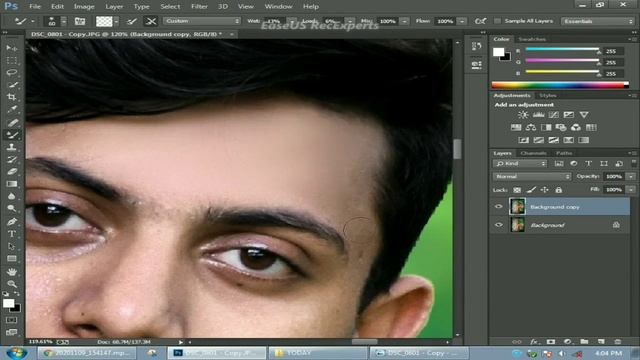Add a layer style (fx) button
This screenshot has height=360, width=640.
tap(534, 341)
